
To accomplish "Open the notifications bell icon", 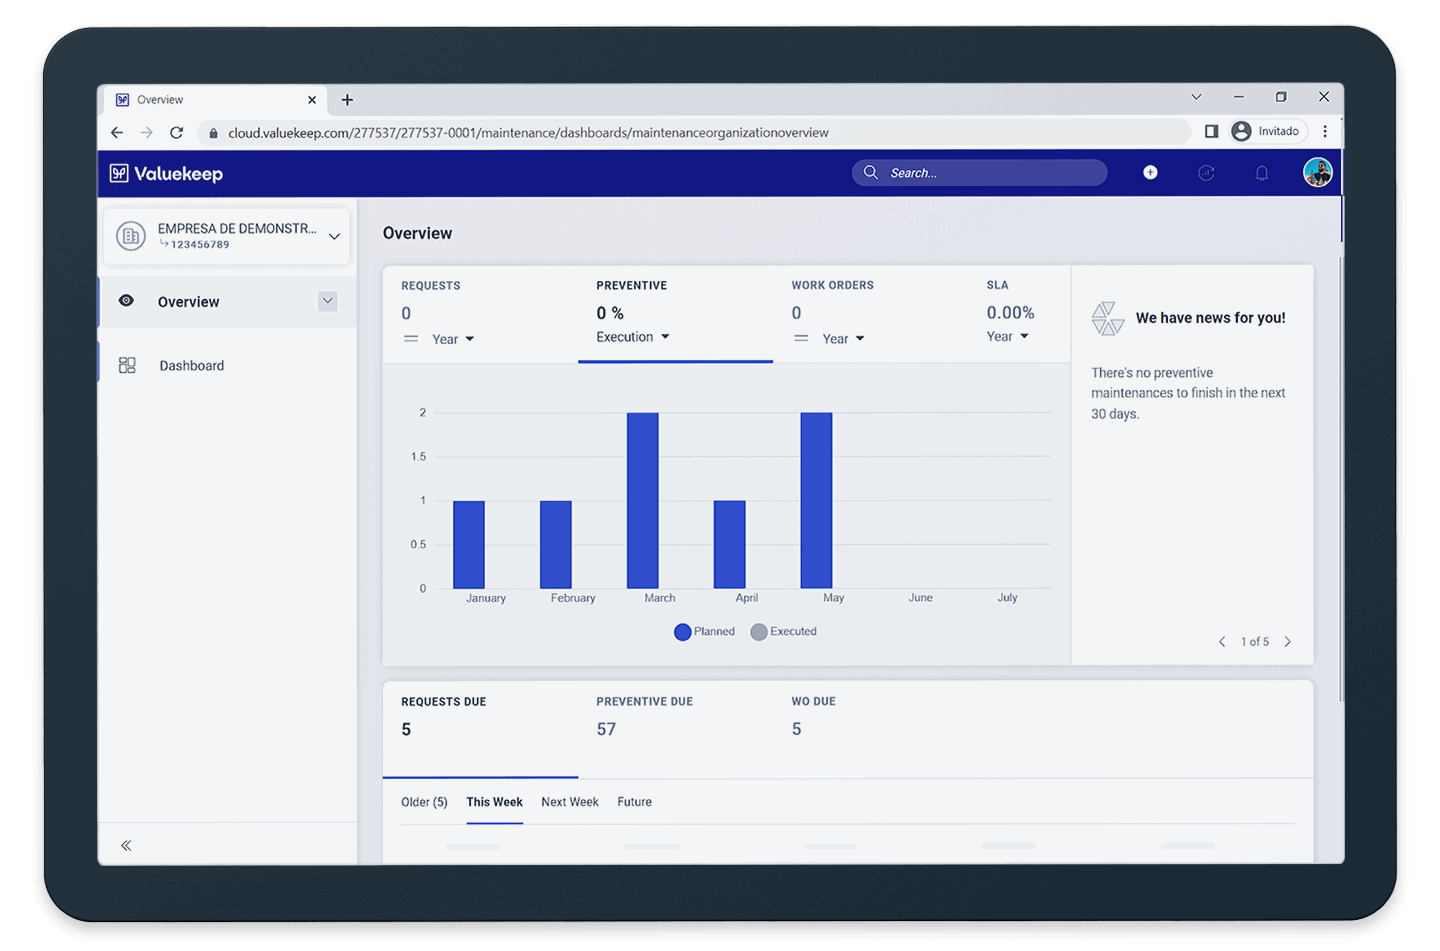I will click(x=1262, y=173).
